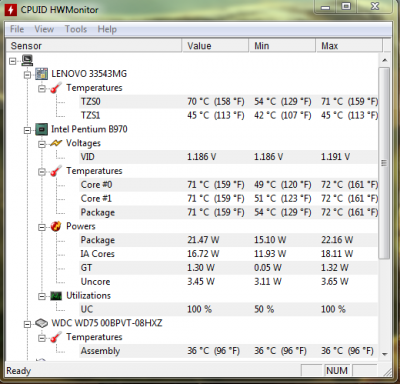
Task: Open the File menu
Action: tap(17, 29)
